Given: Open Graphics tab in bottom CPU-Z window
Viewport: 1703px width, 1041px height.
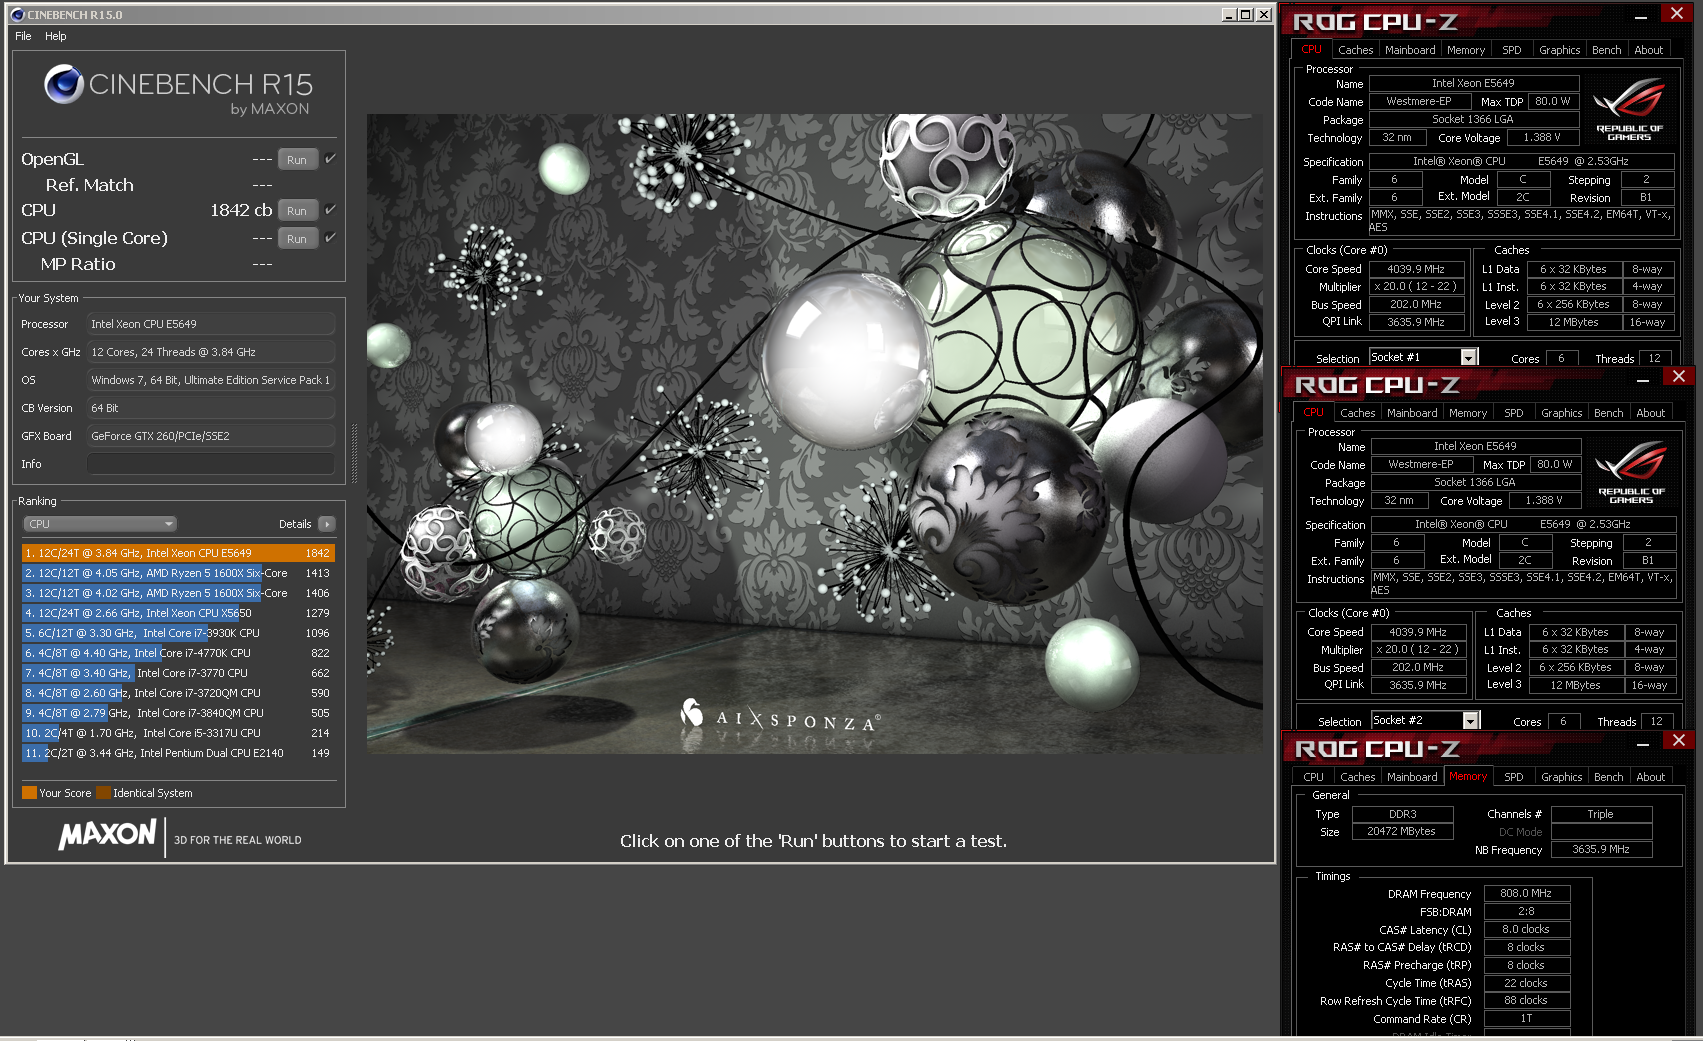Looking at the screenshot, I should (1562, 777).
